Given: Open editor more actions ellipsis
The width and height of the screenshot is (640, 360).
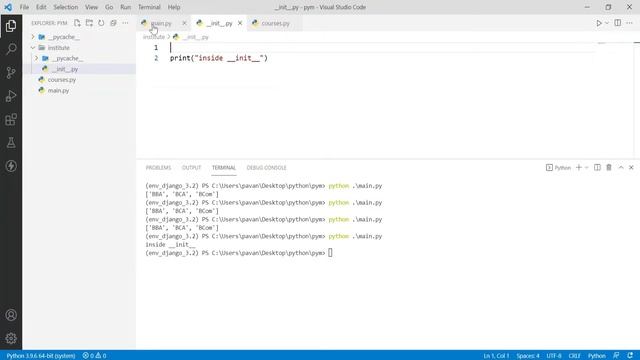Looking at the screenshot, I should click(629, 23).
